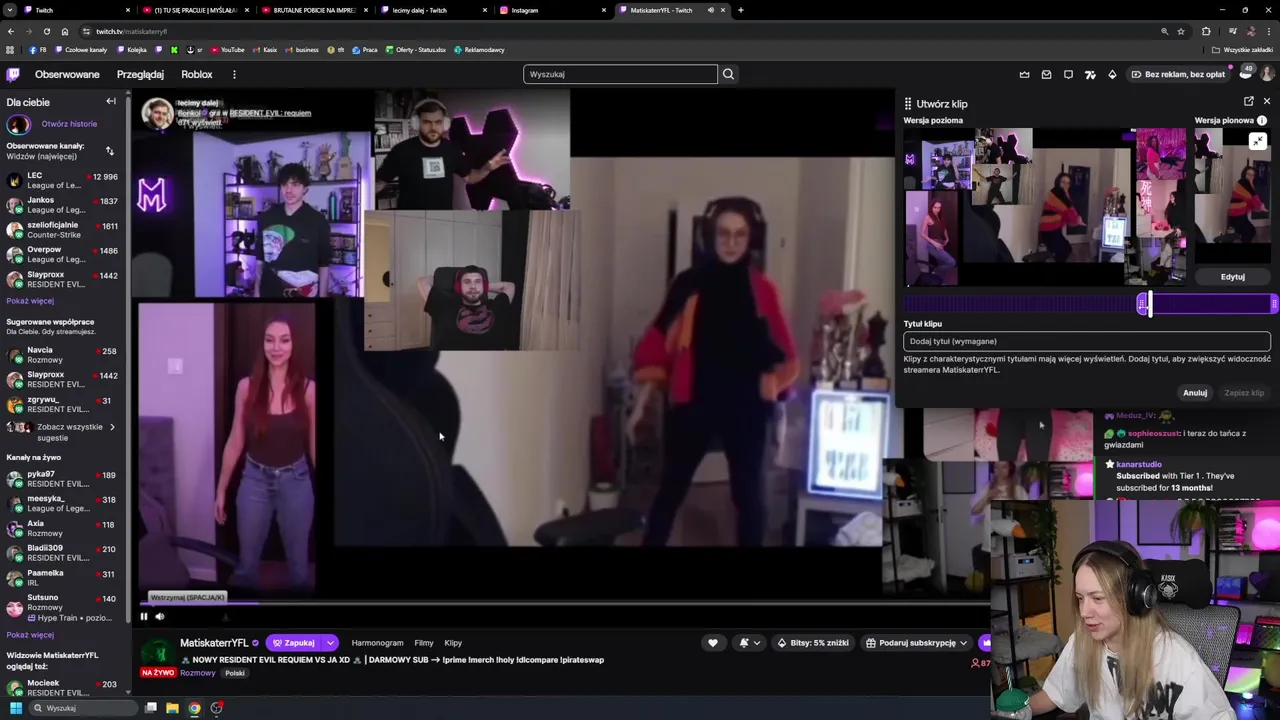
Task: Open the user profile avatar menu
Action: click(1267, 74)
